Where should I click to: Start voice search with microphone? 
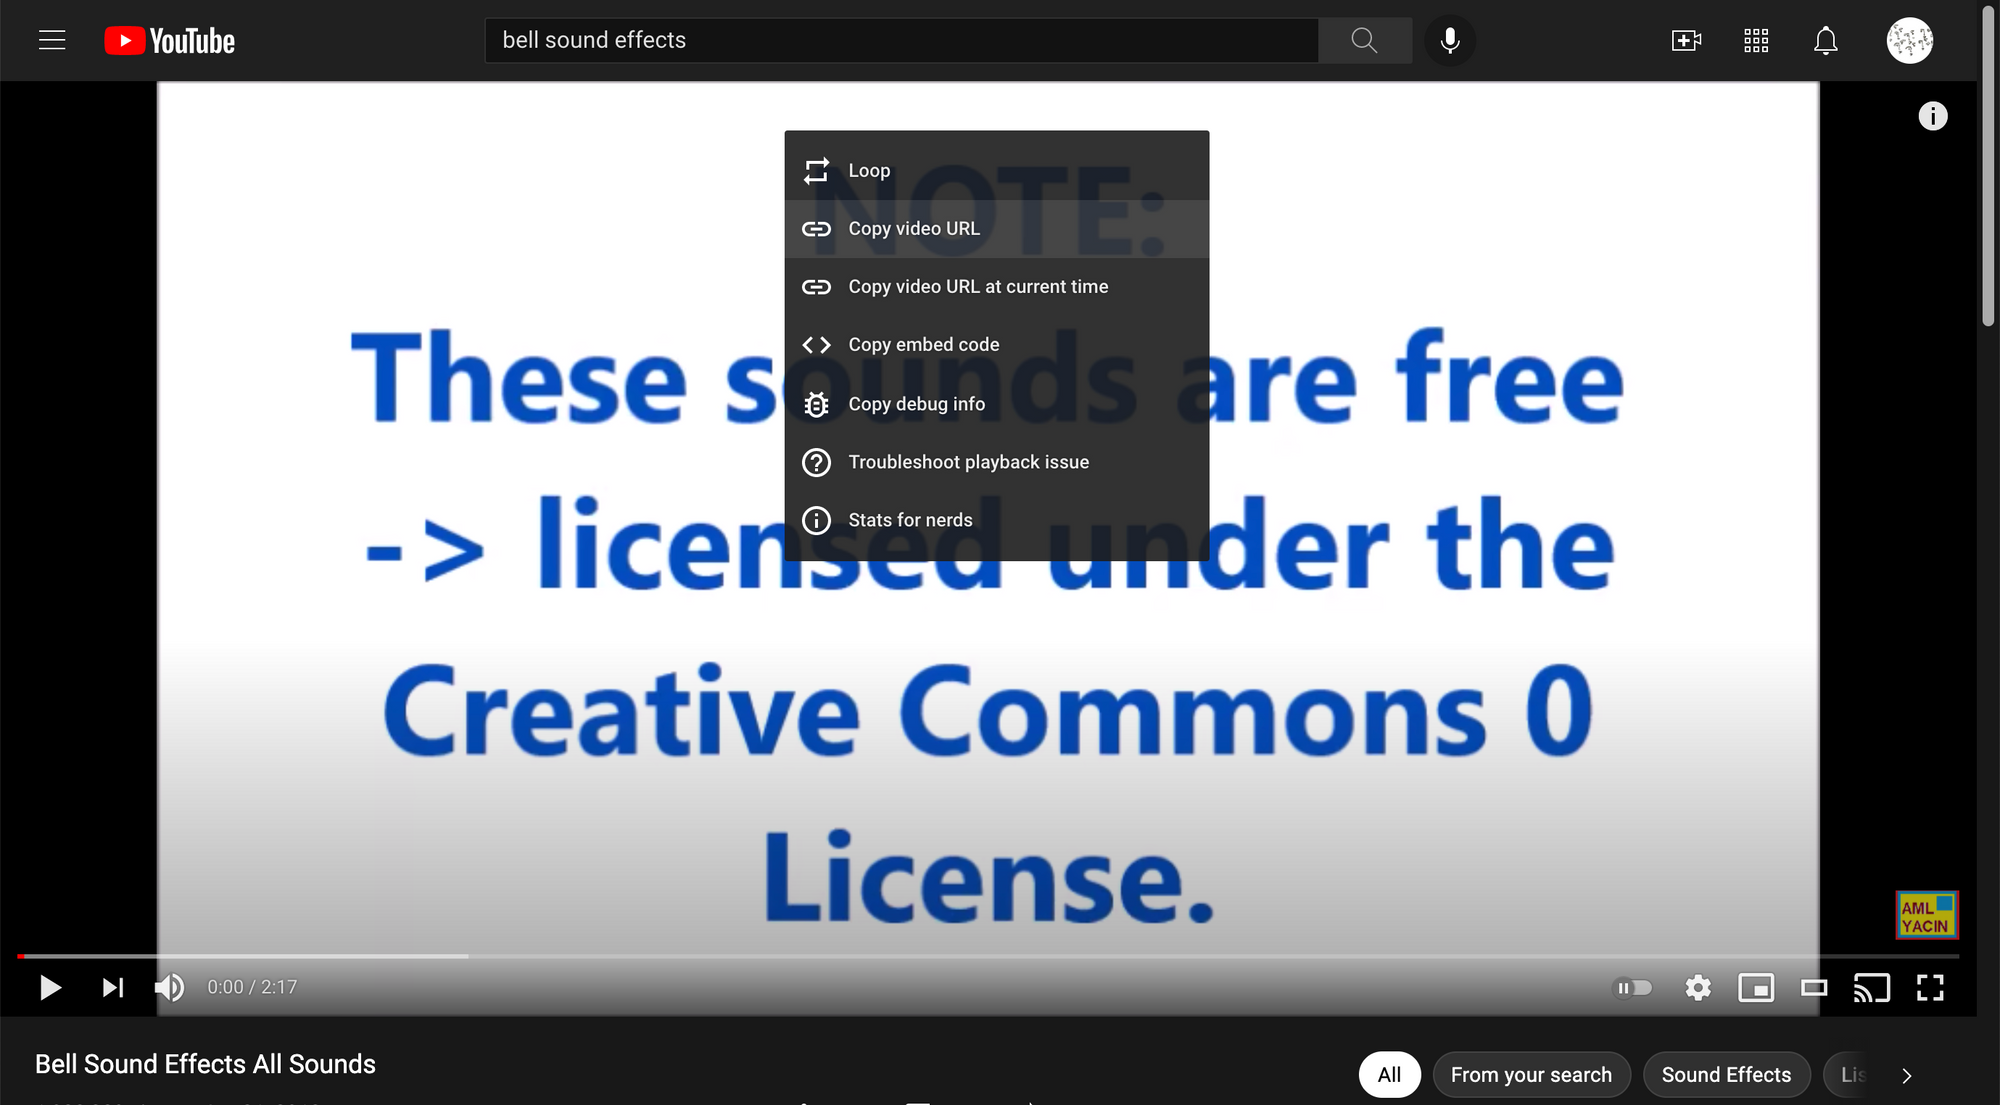[1449, 40]
